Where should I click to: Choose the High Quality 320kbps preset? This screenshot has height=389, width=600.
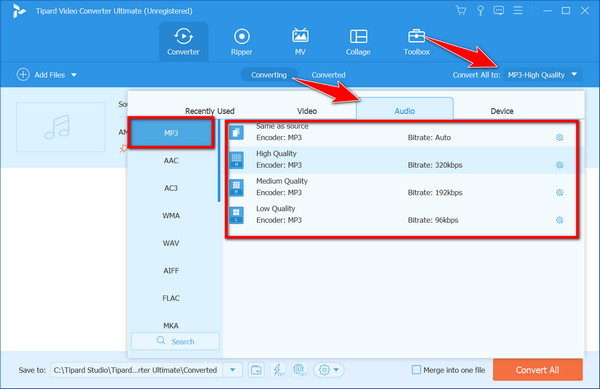click(402, 160)
